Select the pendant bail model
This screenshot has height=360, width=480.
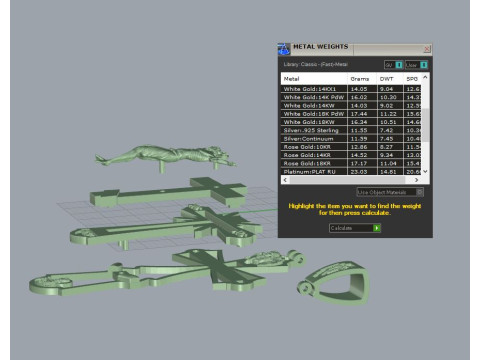pos(334,283)
